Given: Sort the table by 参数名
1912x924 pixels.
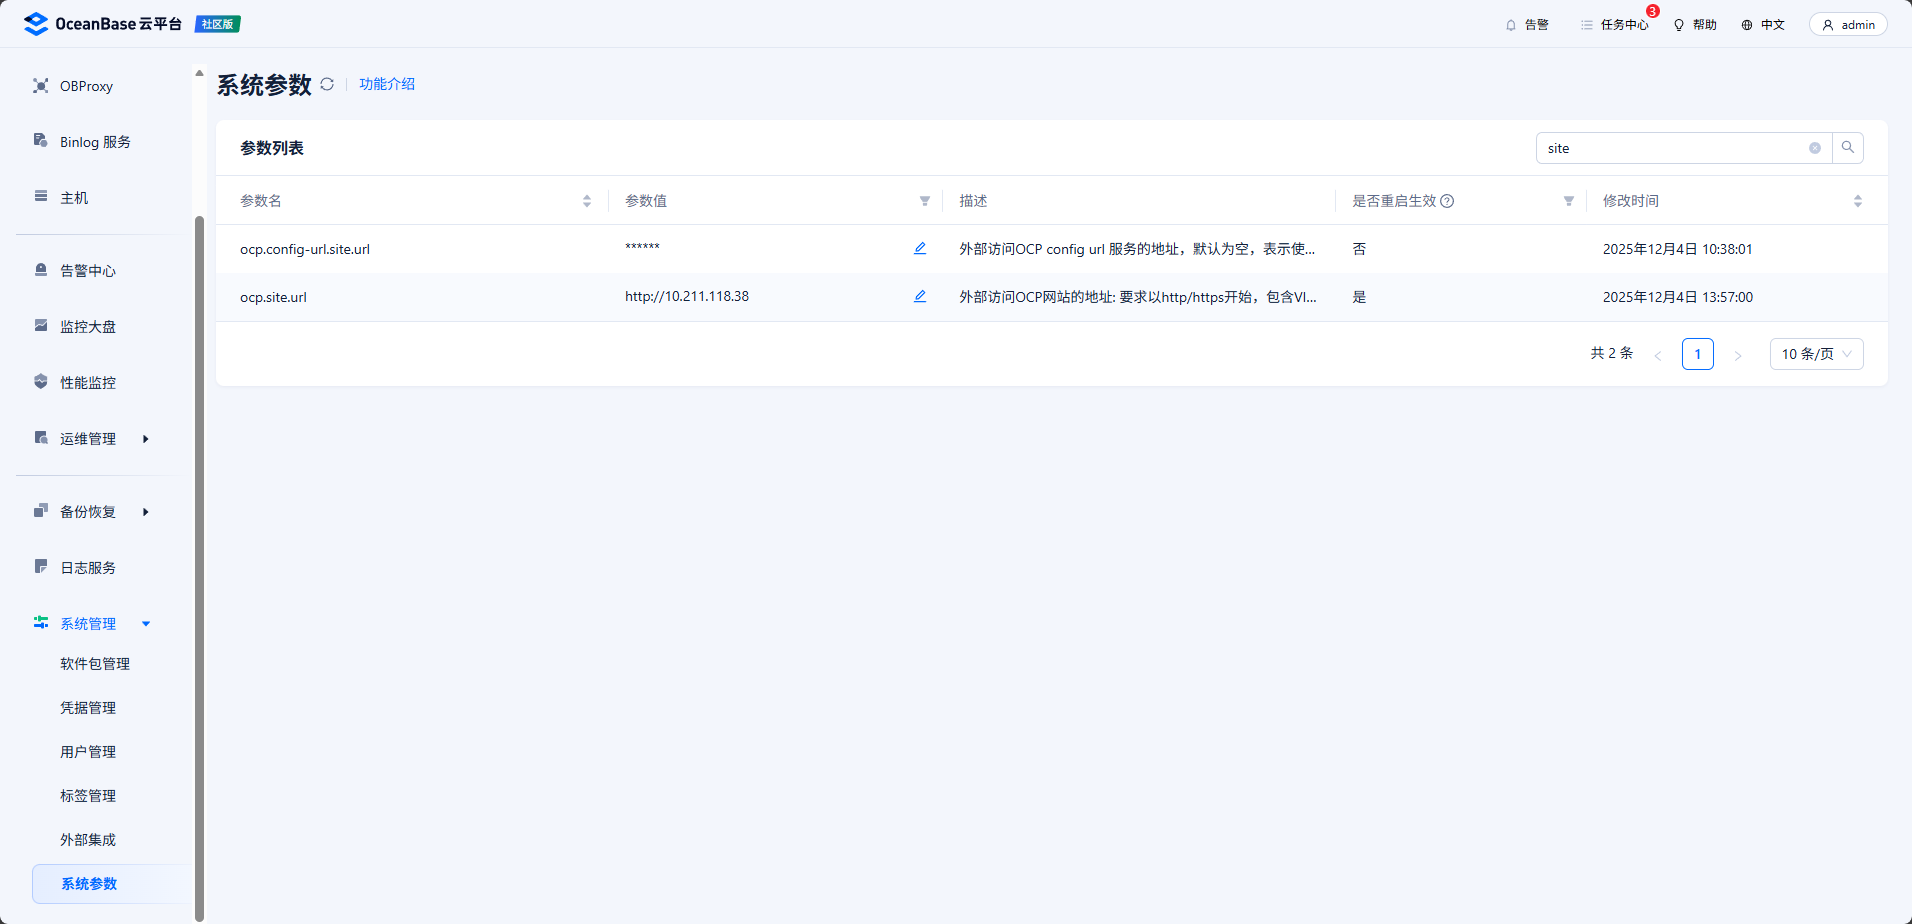Looking at the screenshot, I should point(587,201).
